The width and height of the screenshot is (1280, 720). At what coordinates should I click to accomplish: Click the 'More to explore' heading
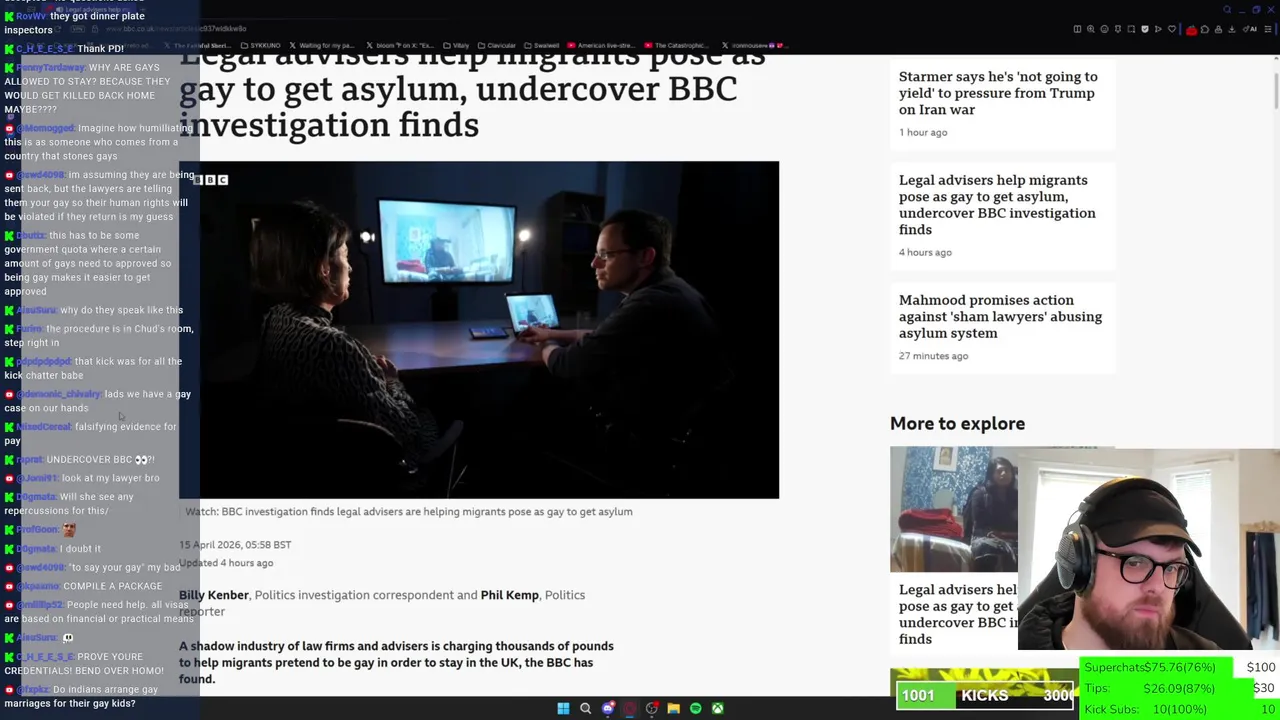[x=957, y=424]
